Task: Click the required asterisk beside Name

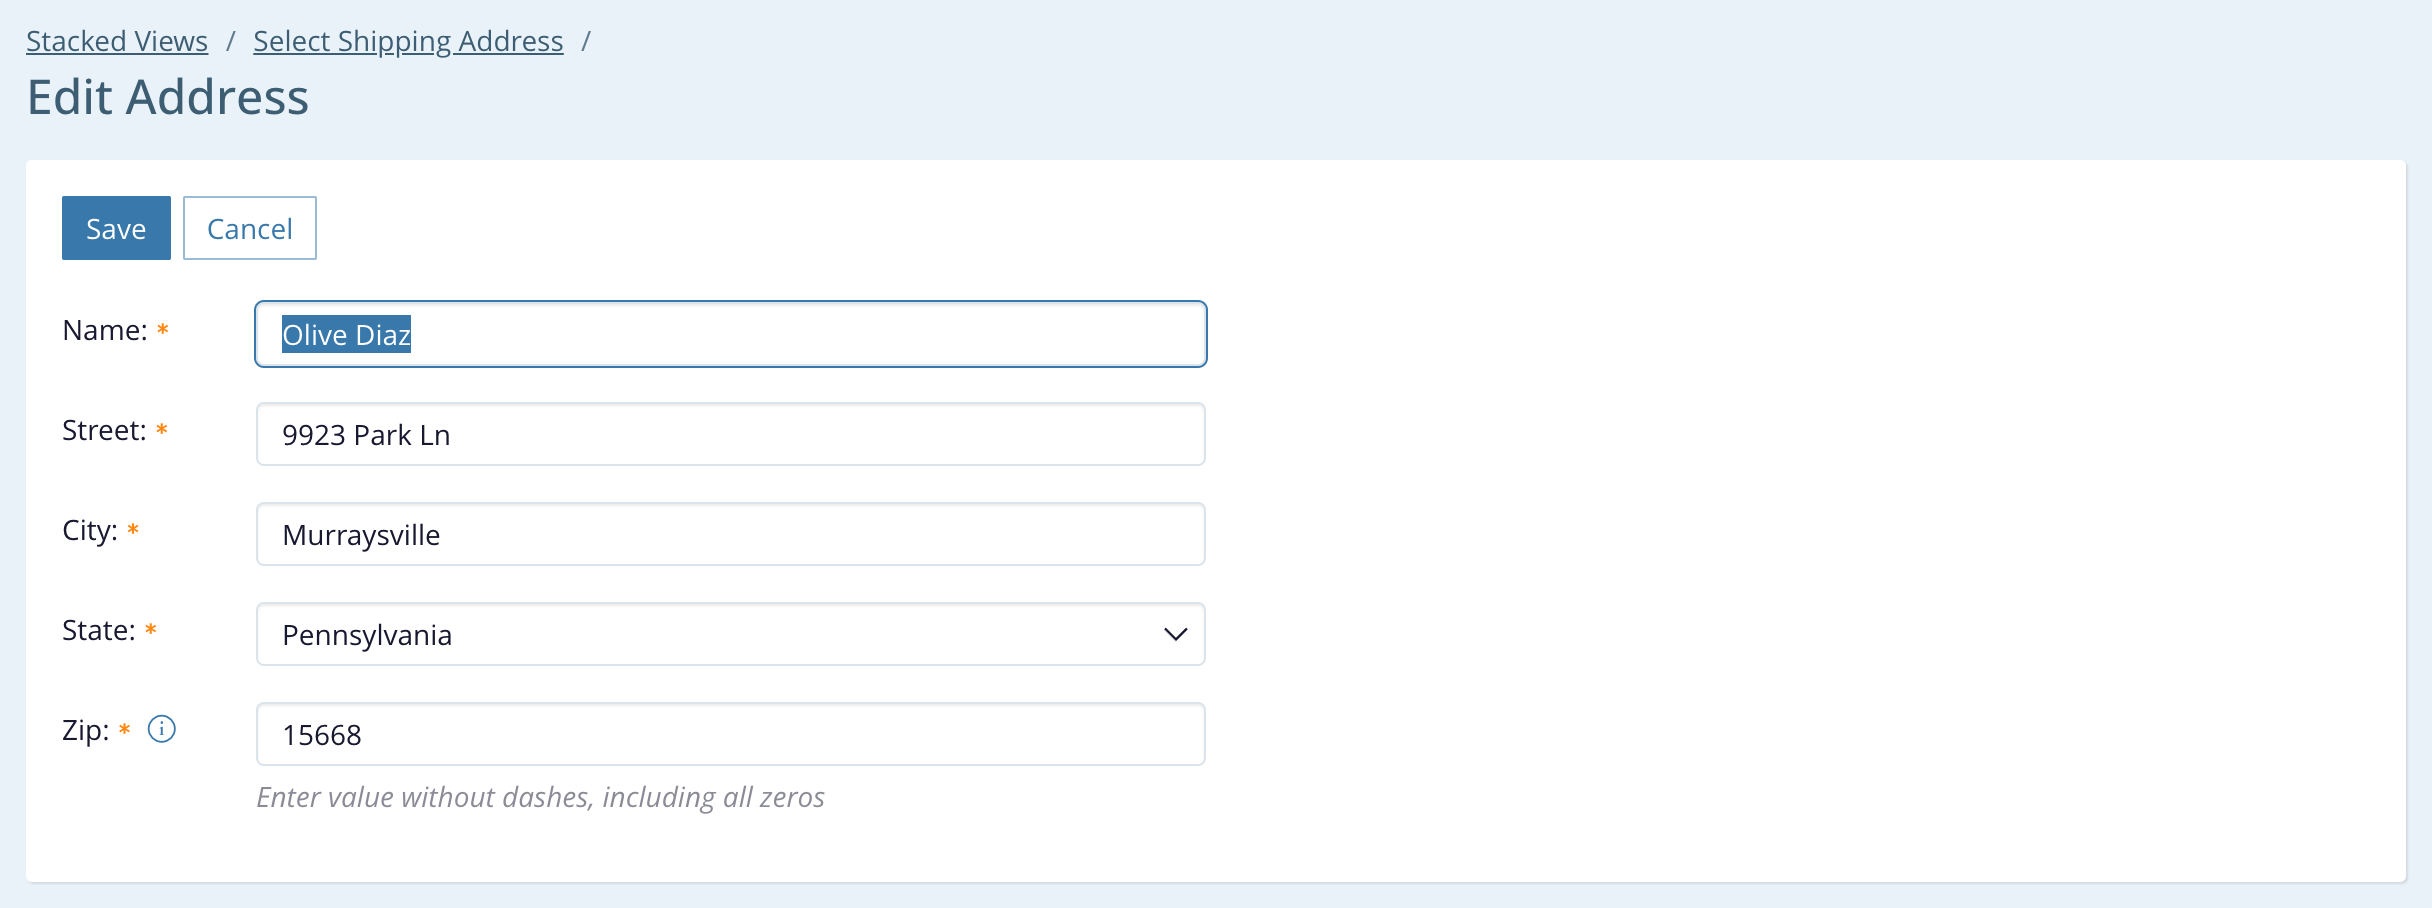Action: click(163, 329)
